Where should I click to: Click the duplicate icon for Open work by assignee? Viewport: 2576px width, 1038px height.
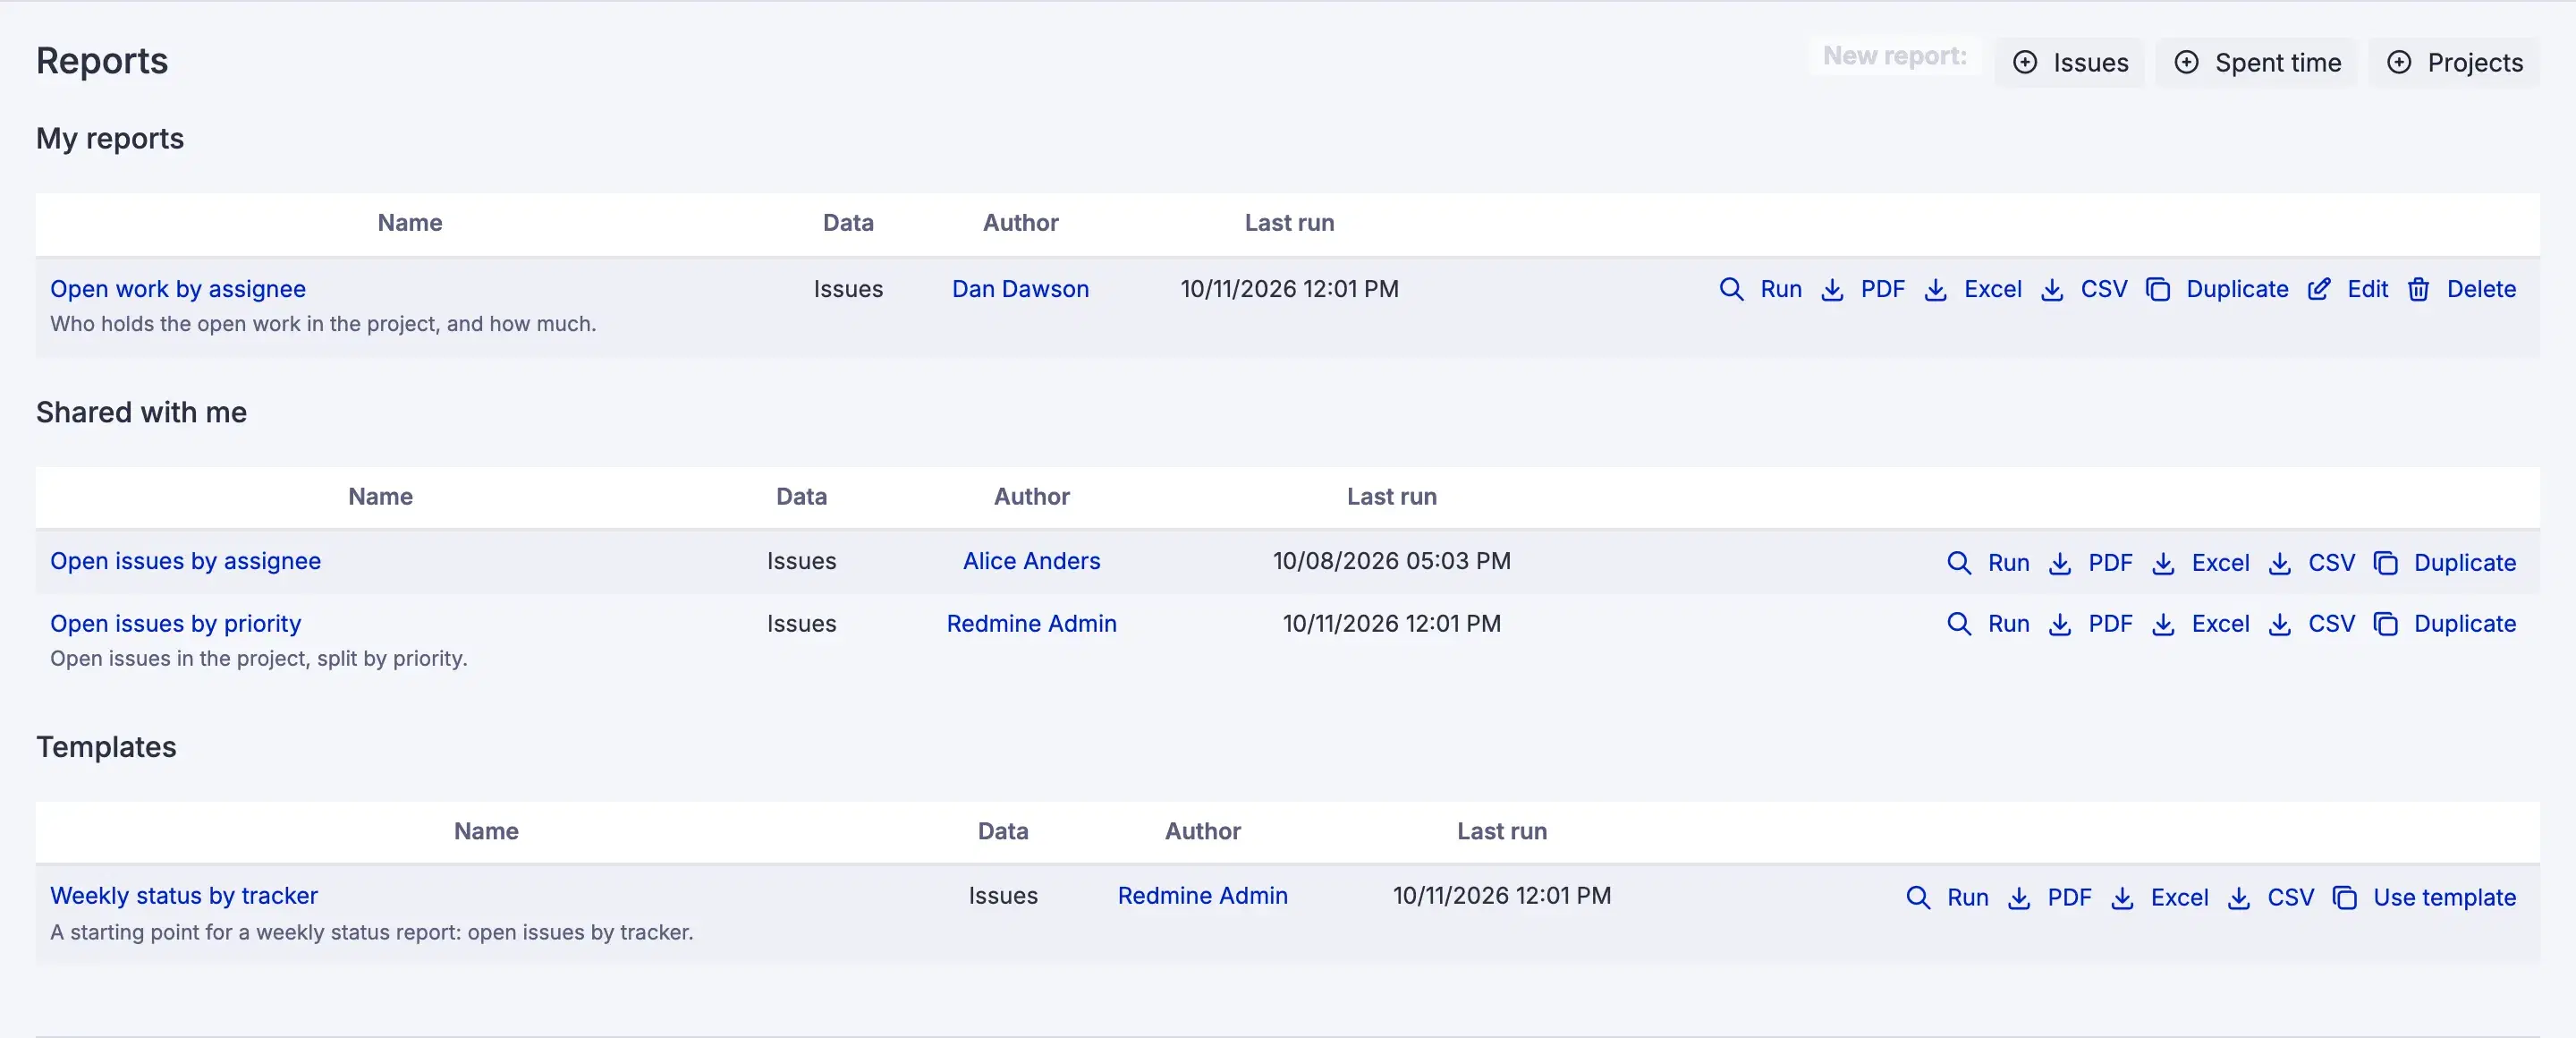pos(2158,289)
